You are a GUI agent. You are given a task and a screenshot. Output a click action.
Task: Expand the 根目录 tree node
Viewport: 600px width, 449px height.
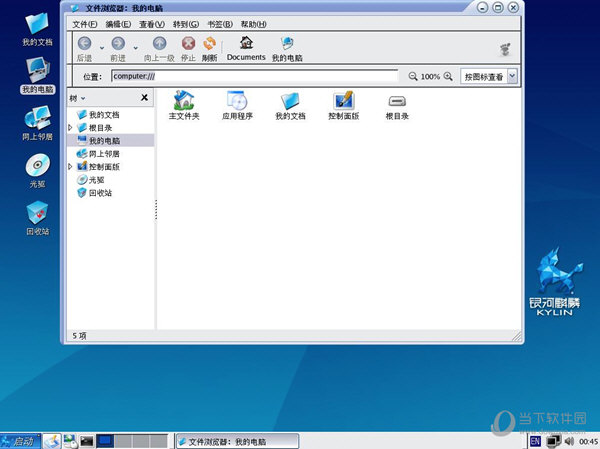click(x=70, y=127)
